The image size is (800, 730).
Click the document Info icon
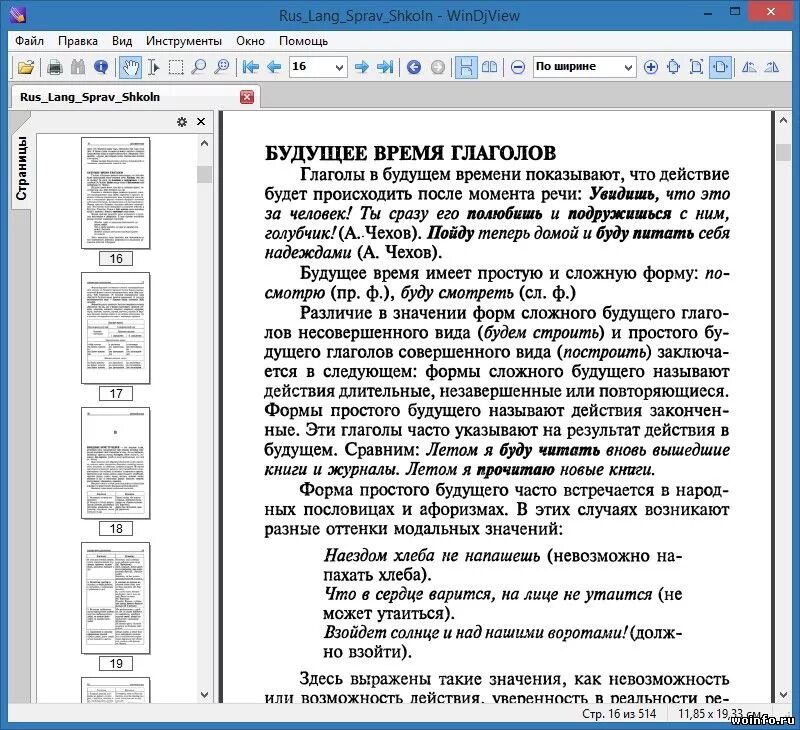click(101, 67)
